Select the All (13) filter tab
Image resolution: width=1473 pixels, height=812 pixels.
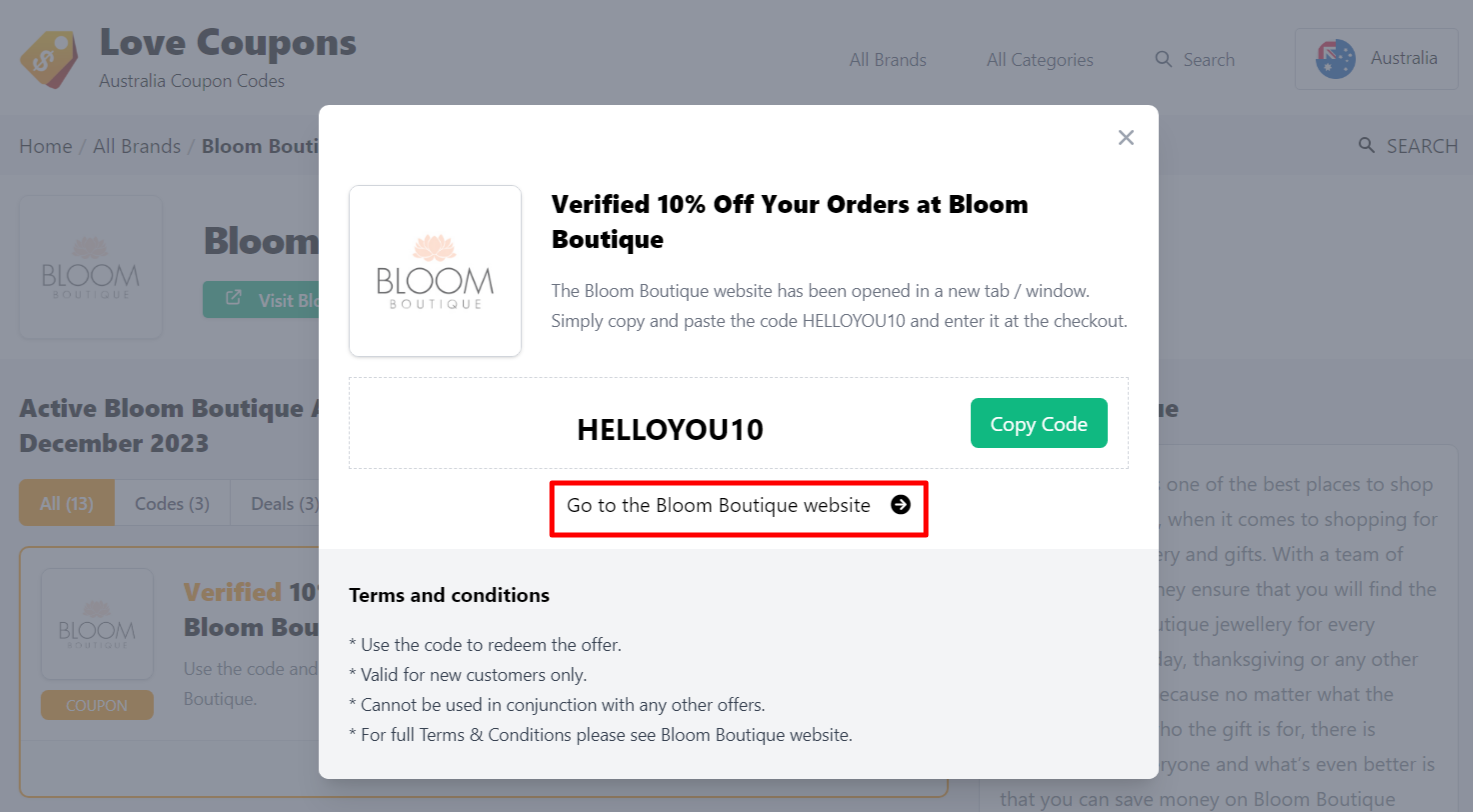click(x=66, y=503)
